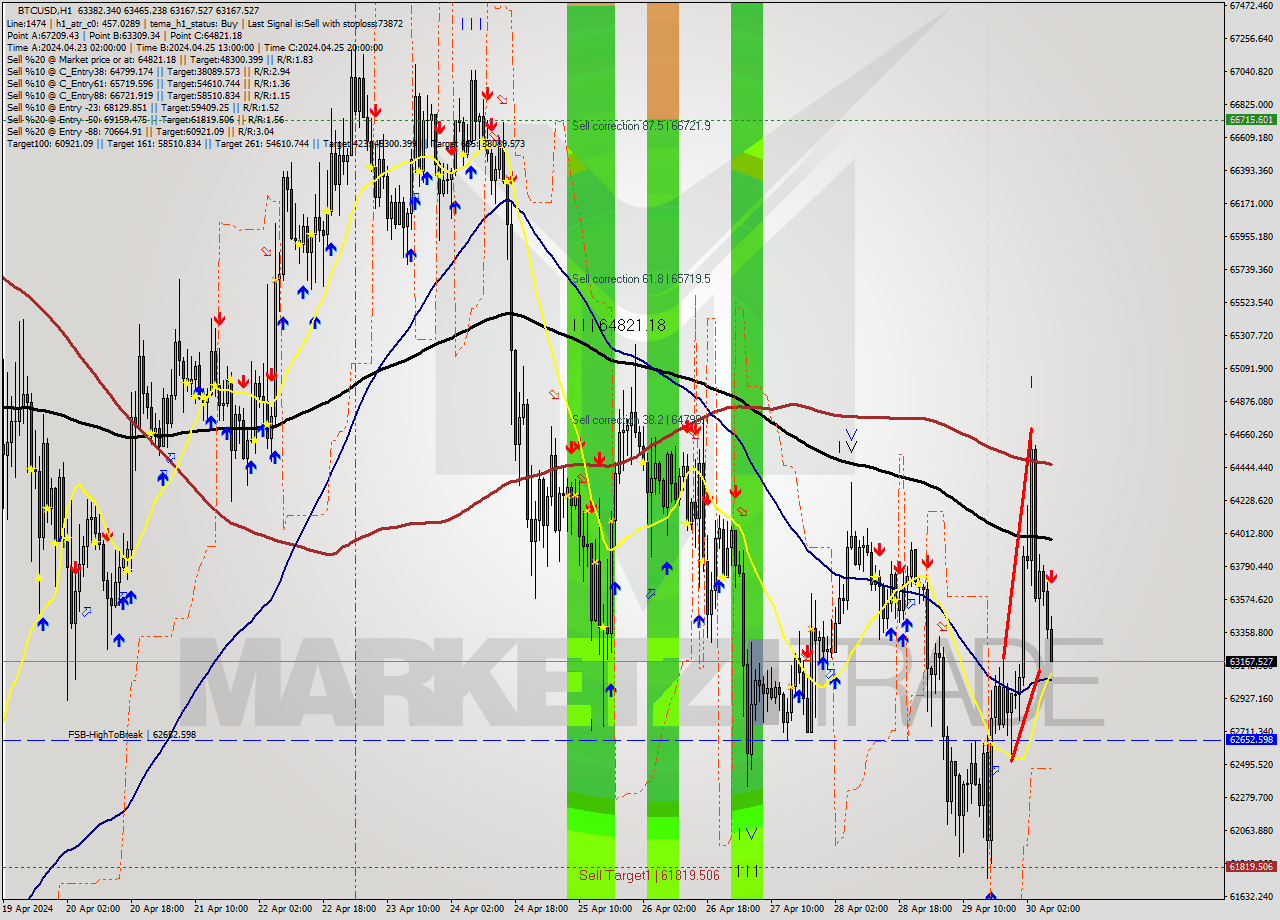Select the 'Last Signal is:Sell with stoploss:73872' text
The height and width of the screenshot is (920, 1280).
click(324, 22)
